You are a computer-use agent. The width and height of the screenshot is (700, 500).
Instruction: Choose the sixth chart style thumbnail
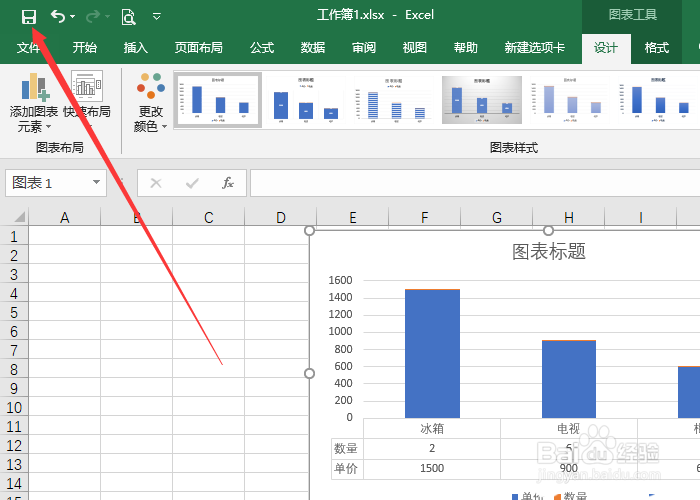tap(657, 100)
